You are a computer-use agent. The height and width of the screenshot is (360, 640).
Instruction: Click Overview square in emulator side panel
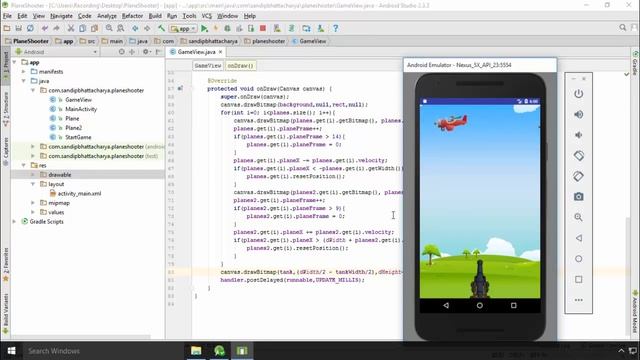tap(578, 280)
